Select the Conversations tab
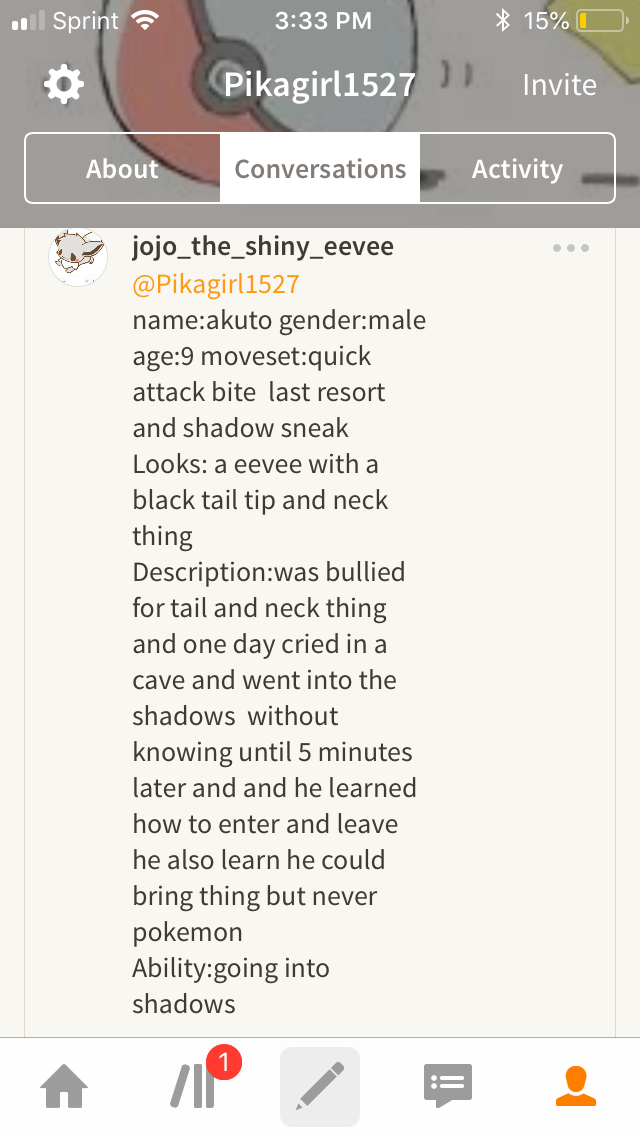The height and width of the screenshot is (1136, 640). point(320,168)
